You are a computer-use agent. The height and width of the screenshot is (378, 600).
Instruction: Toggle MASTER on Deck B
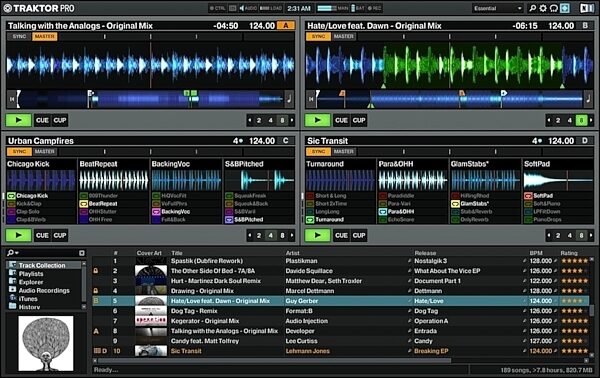(x=344, y=36)
